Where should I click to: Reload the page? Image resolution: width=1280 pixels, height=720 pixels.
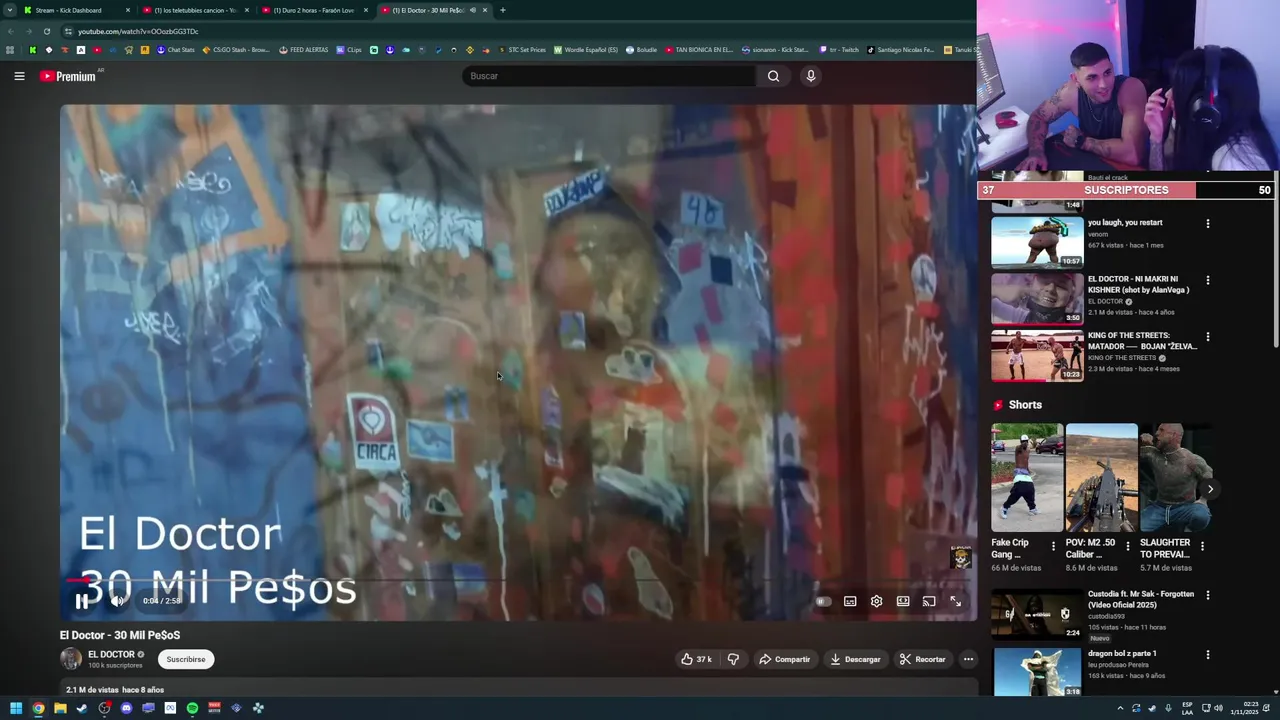(x=47, y=31)
